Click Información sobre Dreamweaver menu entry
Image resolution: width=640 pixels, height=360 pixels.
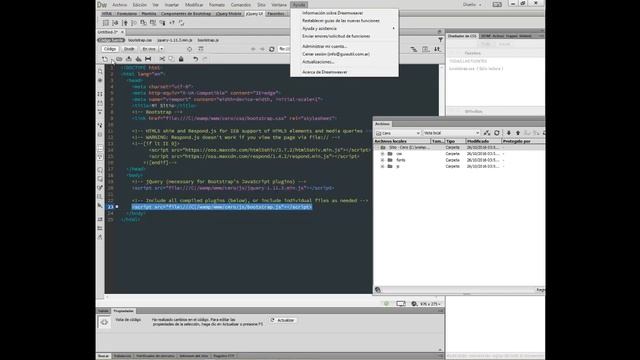332,13
